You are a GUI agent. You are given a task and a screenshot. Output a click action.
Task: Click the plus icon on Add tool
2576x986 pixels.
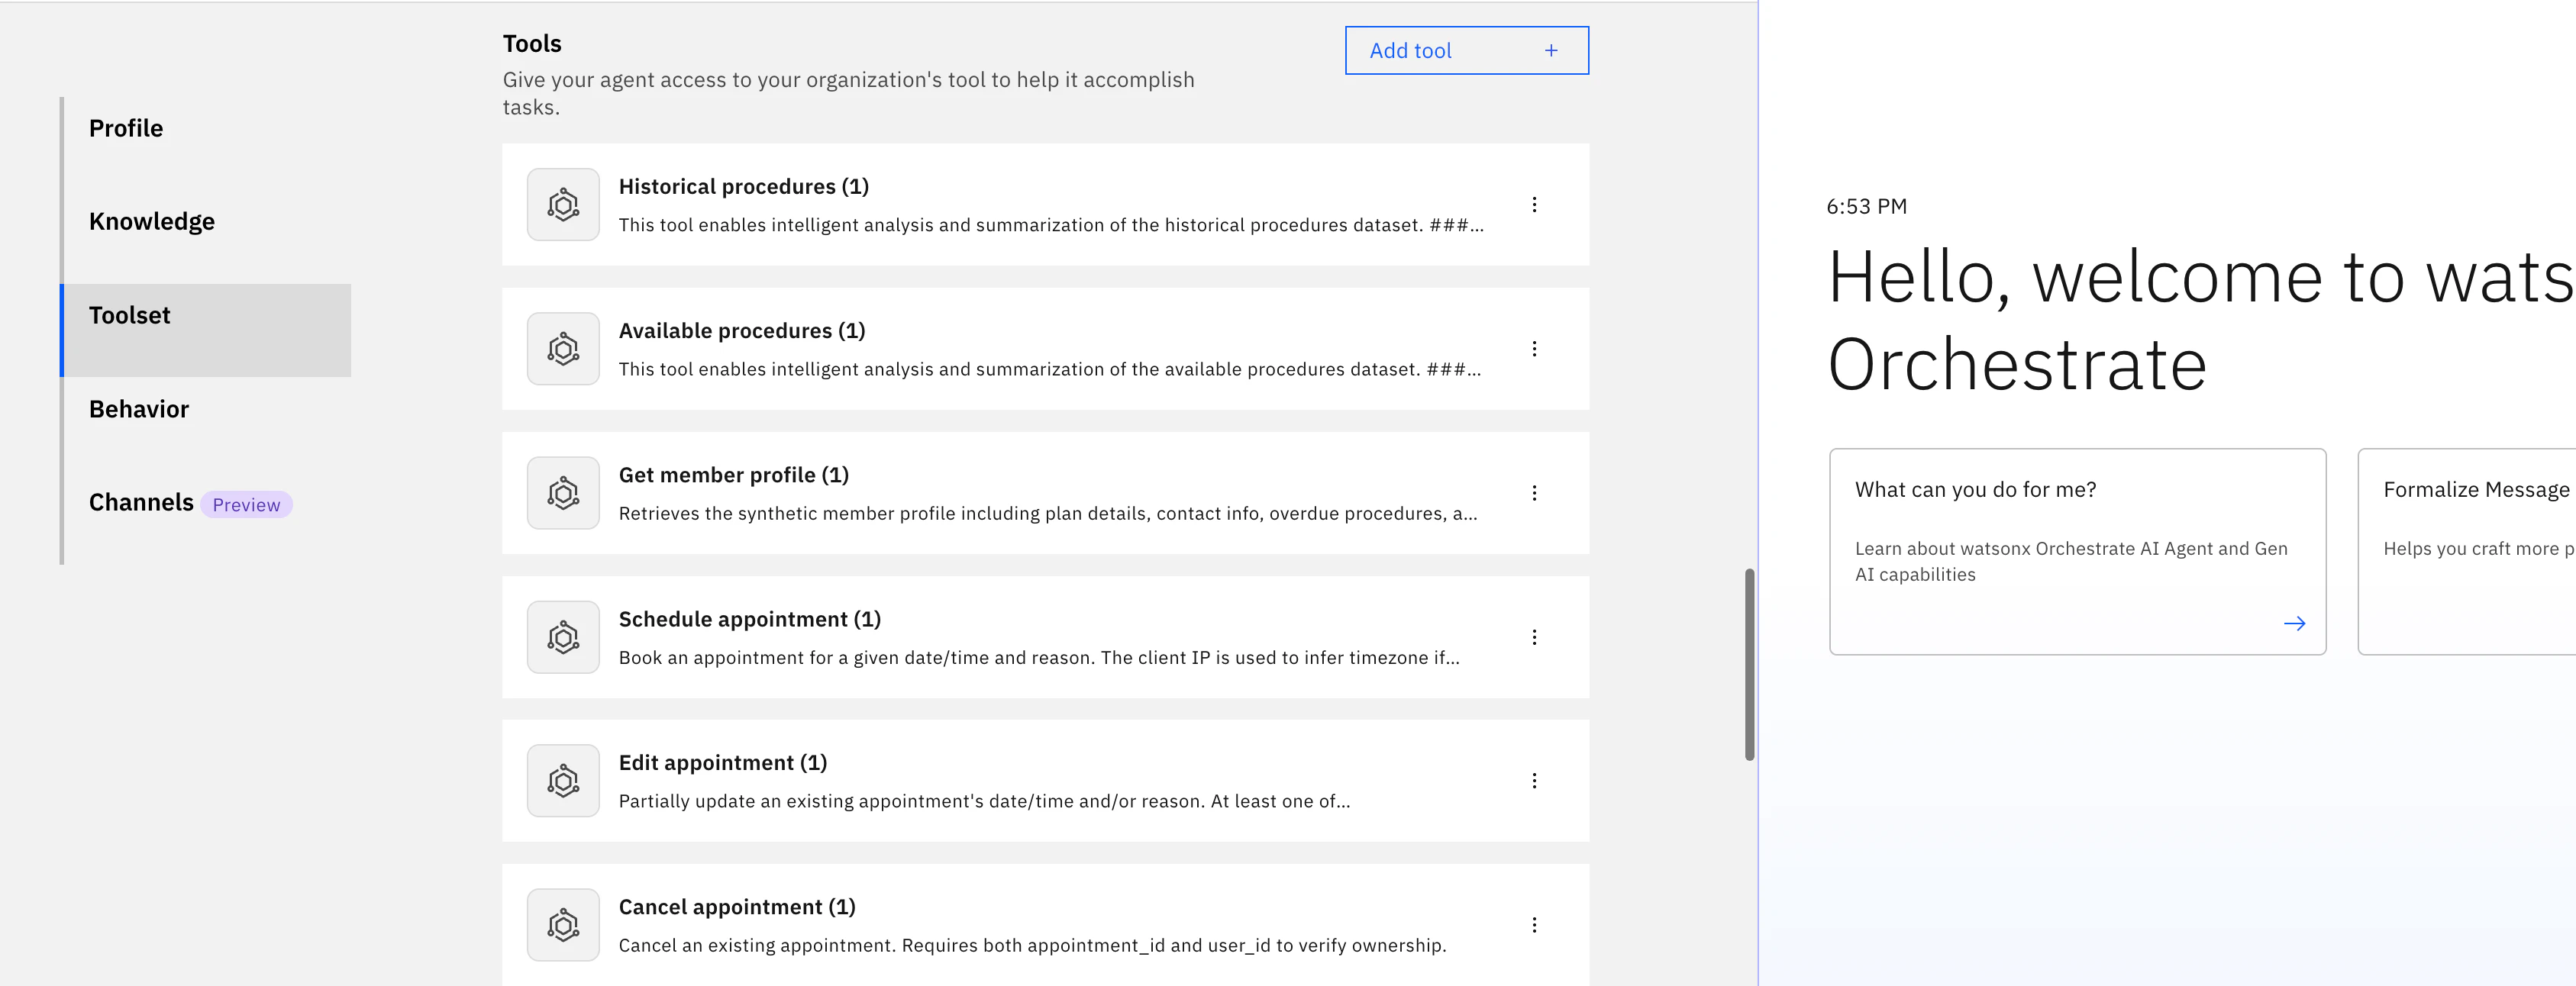pos(1551,50)
